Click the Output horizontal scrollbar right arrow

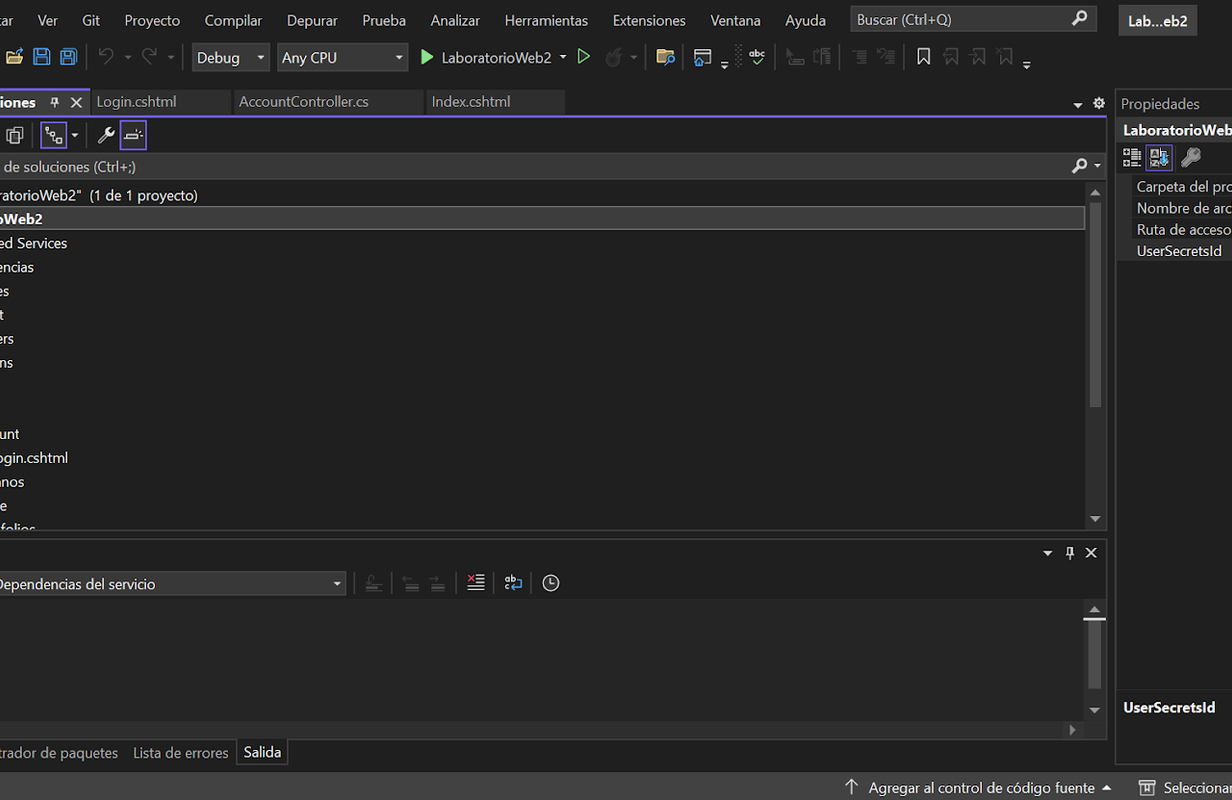tap(1074, 730)
